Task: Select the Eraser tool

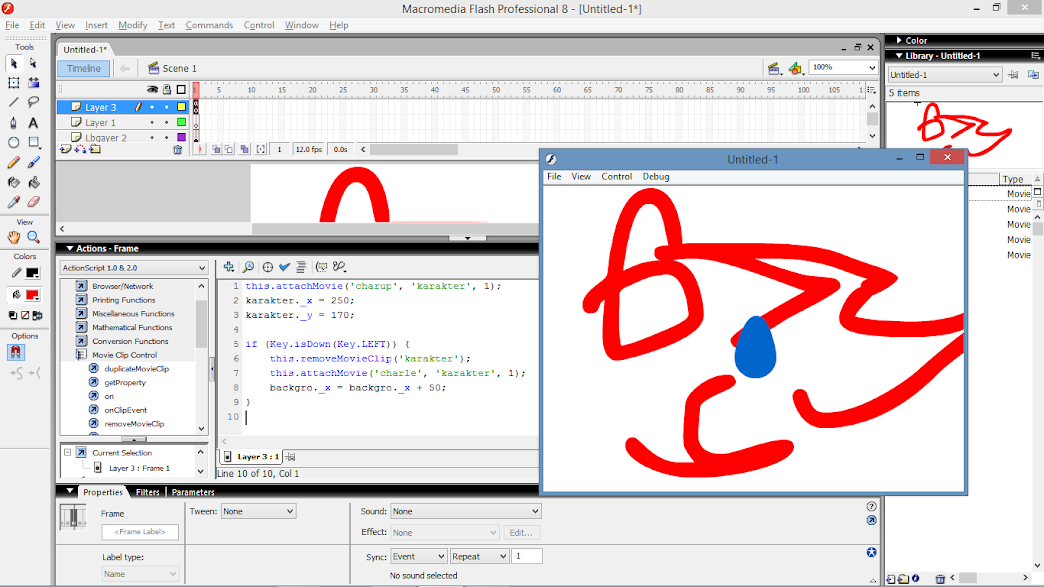Action: 33,201
